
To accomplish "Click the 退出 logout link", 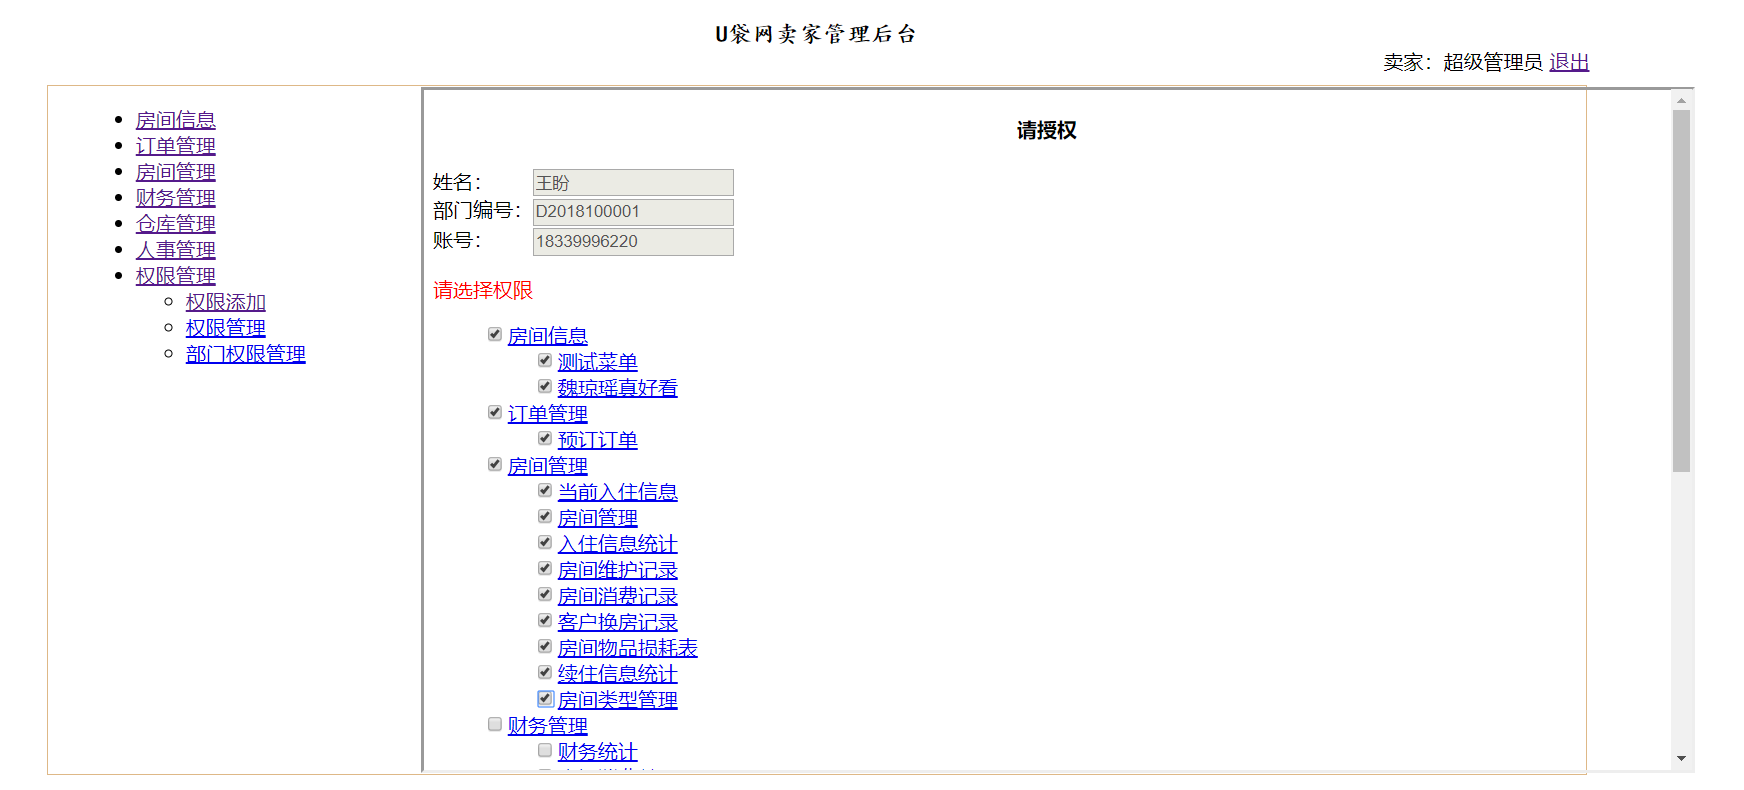I will click(x=1569, y=62).
